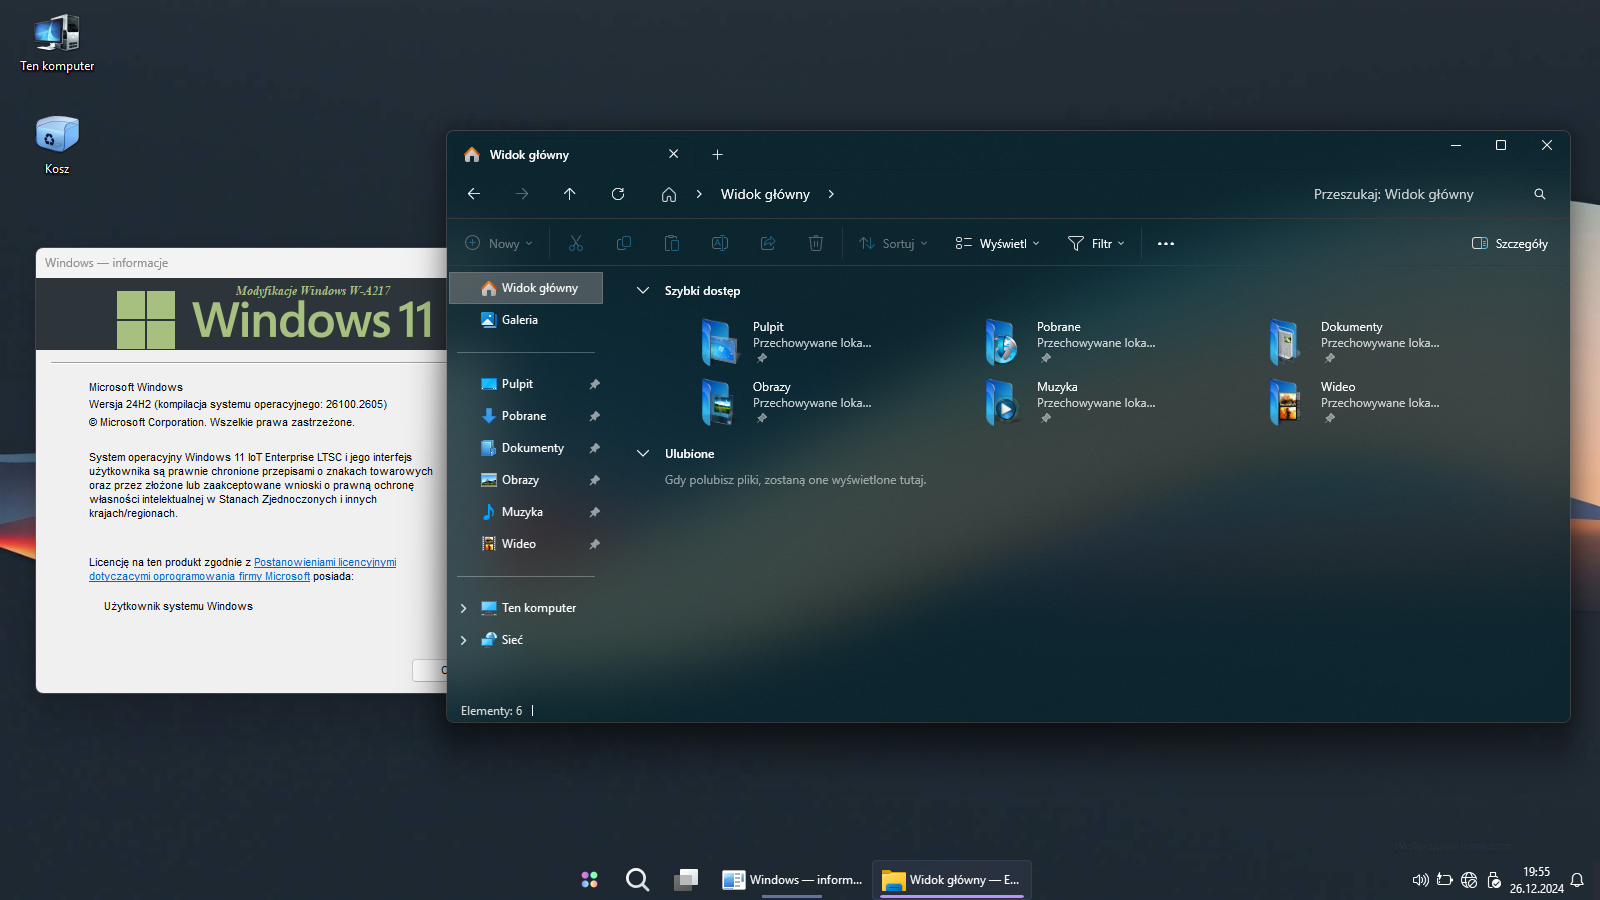Click the Home icon in address bar

tap(669, 194)
